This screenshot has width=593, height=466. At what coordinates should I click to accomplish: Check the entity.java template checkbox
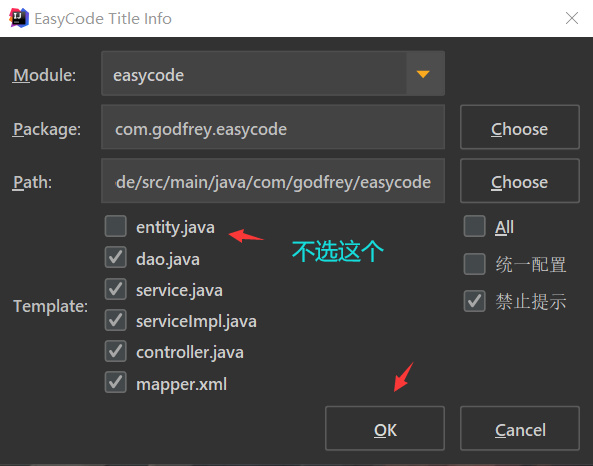coord(116,226)
